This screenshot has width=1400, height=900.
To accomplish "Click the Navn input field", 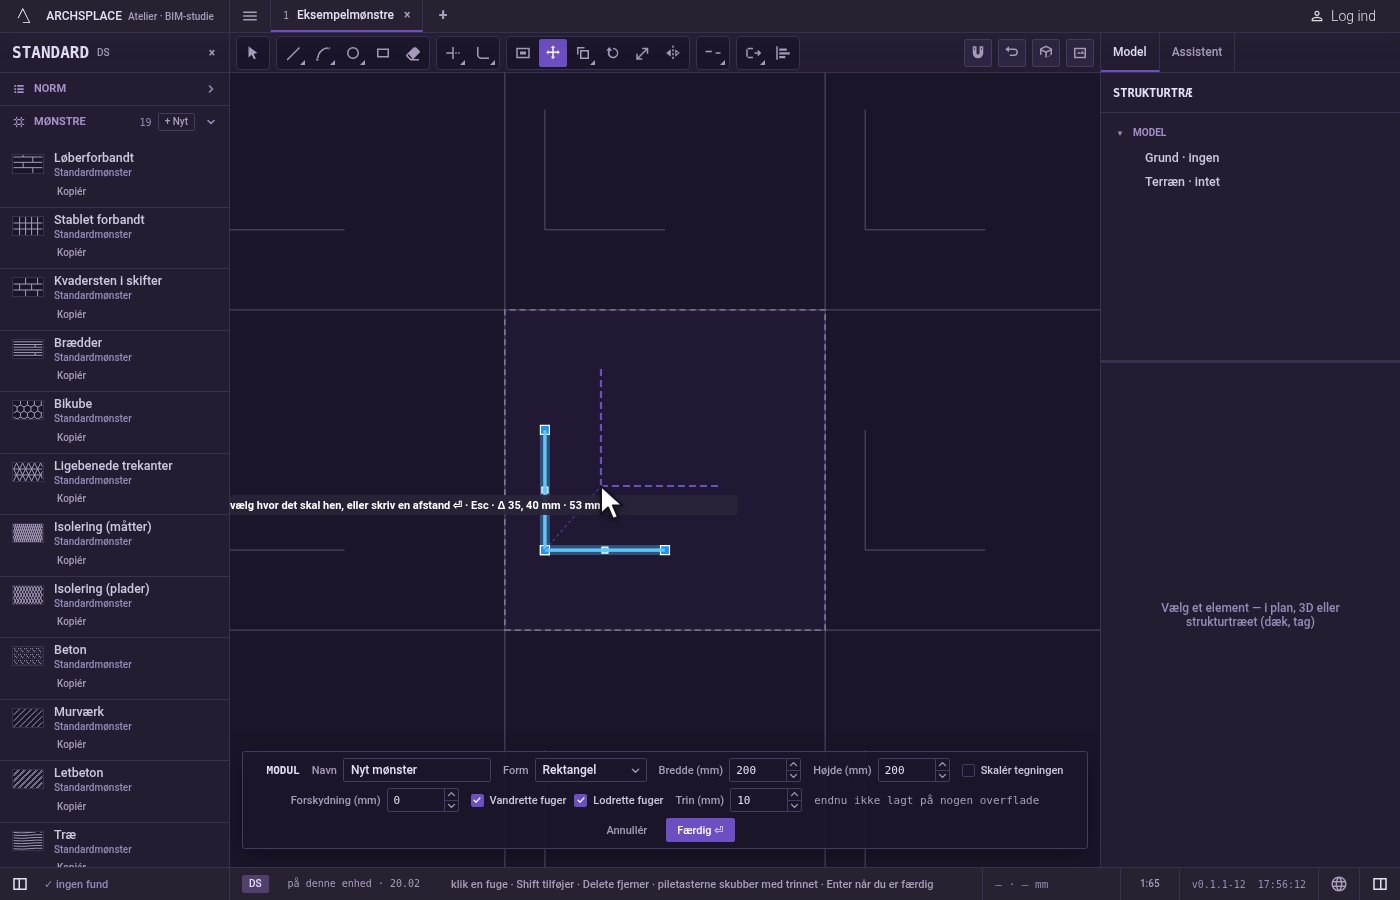I will [x=417, y=770].
